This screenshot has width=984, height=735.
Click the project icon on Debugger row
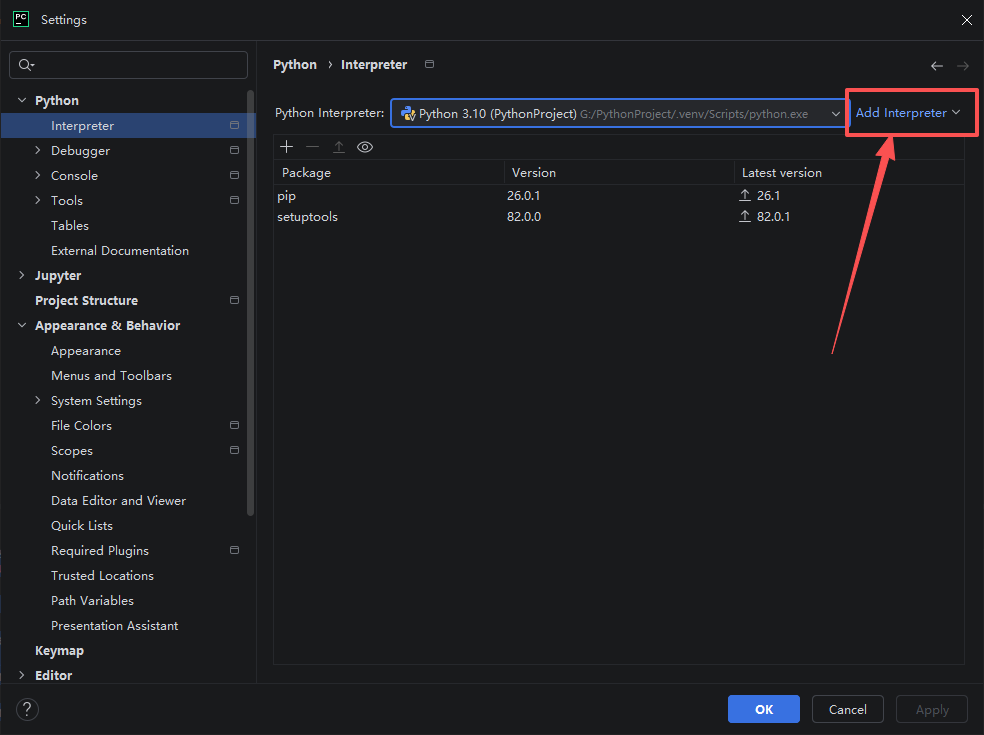pos(234,150)
